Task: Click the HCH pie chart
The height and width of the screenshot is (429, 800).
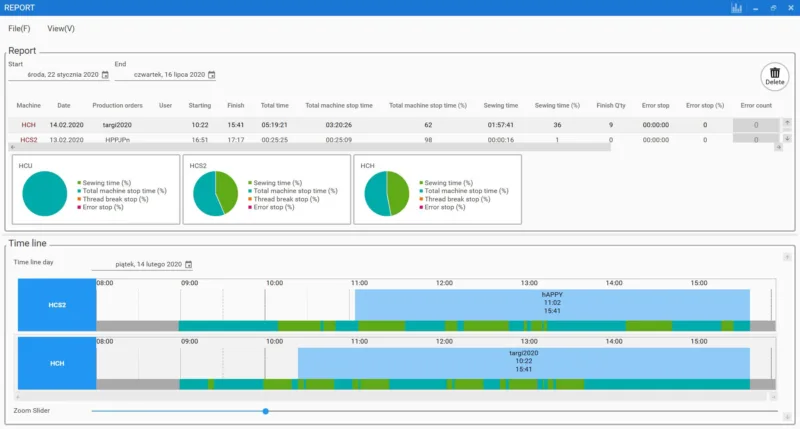Action: pos(387,193)
